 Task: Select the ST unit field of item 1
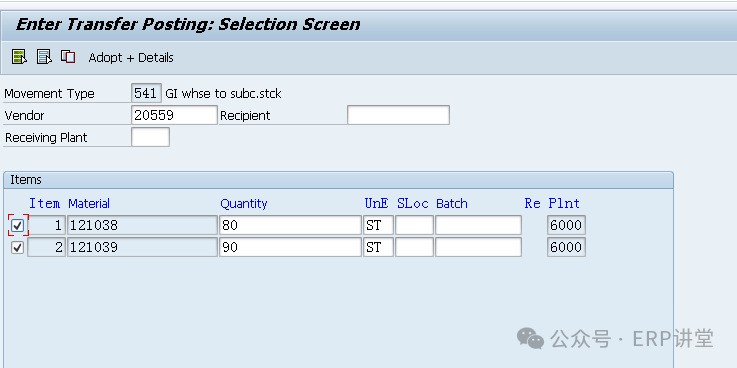(x=378, y=225)
